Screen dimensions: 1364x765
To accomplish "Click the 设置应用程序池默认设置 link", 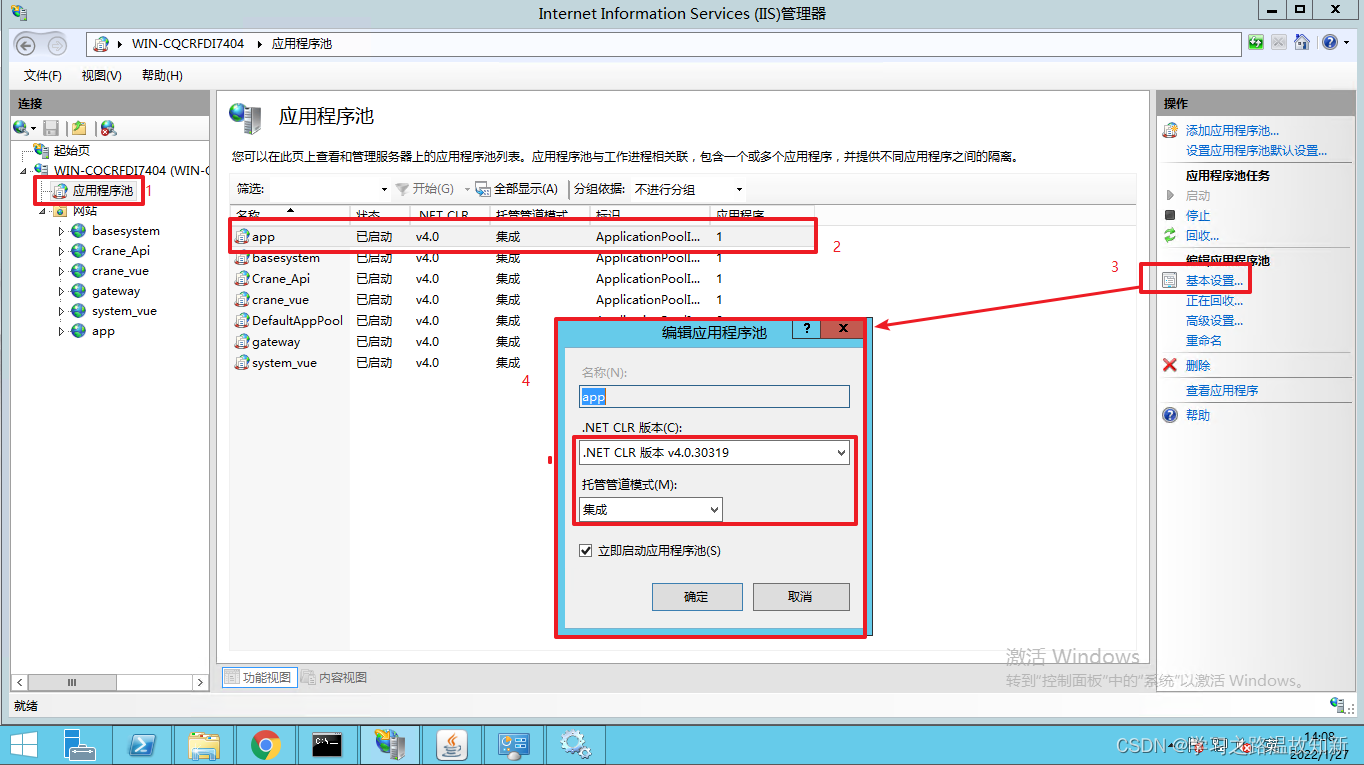I will [1256, 151].
